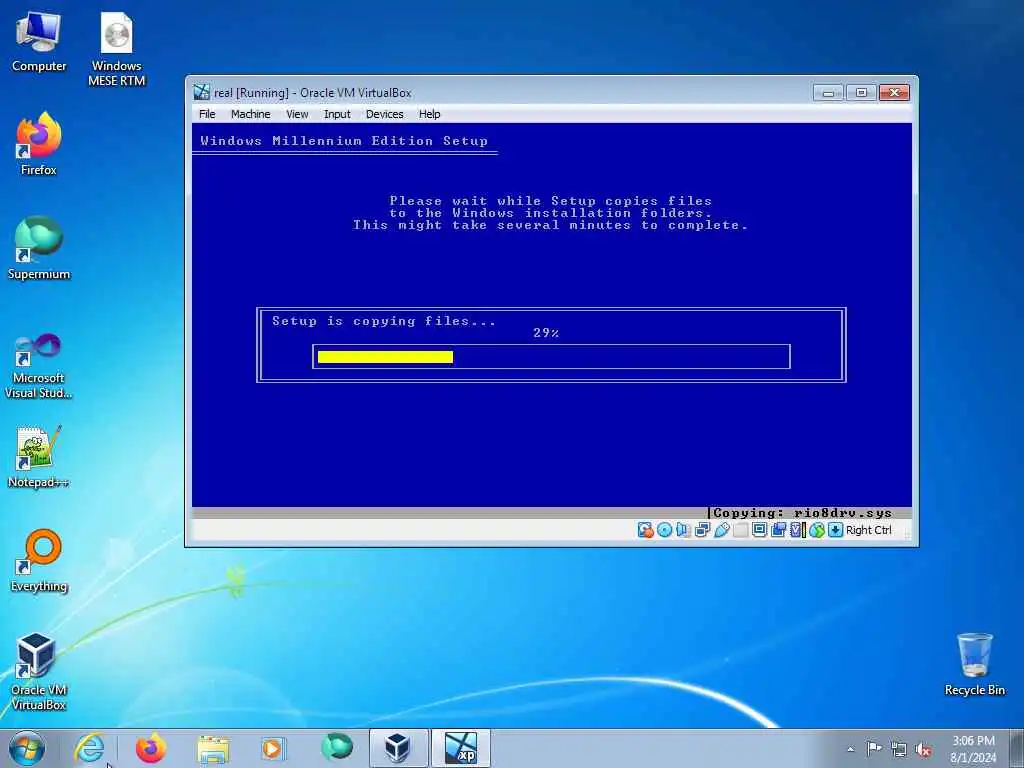Viewport: 1024px width, 768px height.
Task: Click the virtualization features 'V' indicator
Action: click(x=795, y=530)
